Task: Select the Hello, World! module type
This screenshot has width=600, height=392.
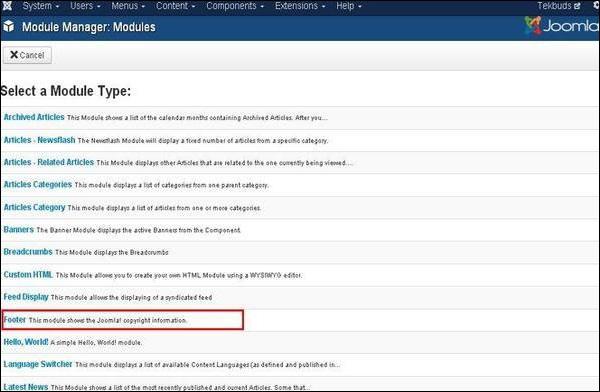Action: (26, 341)
